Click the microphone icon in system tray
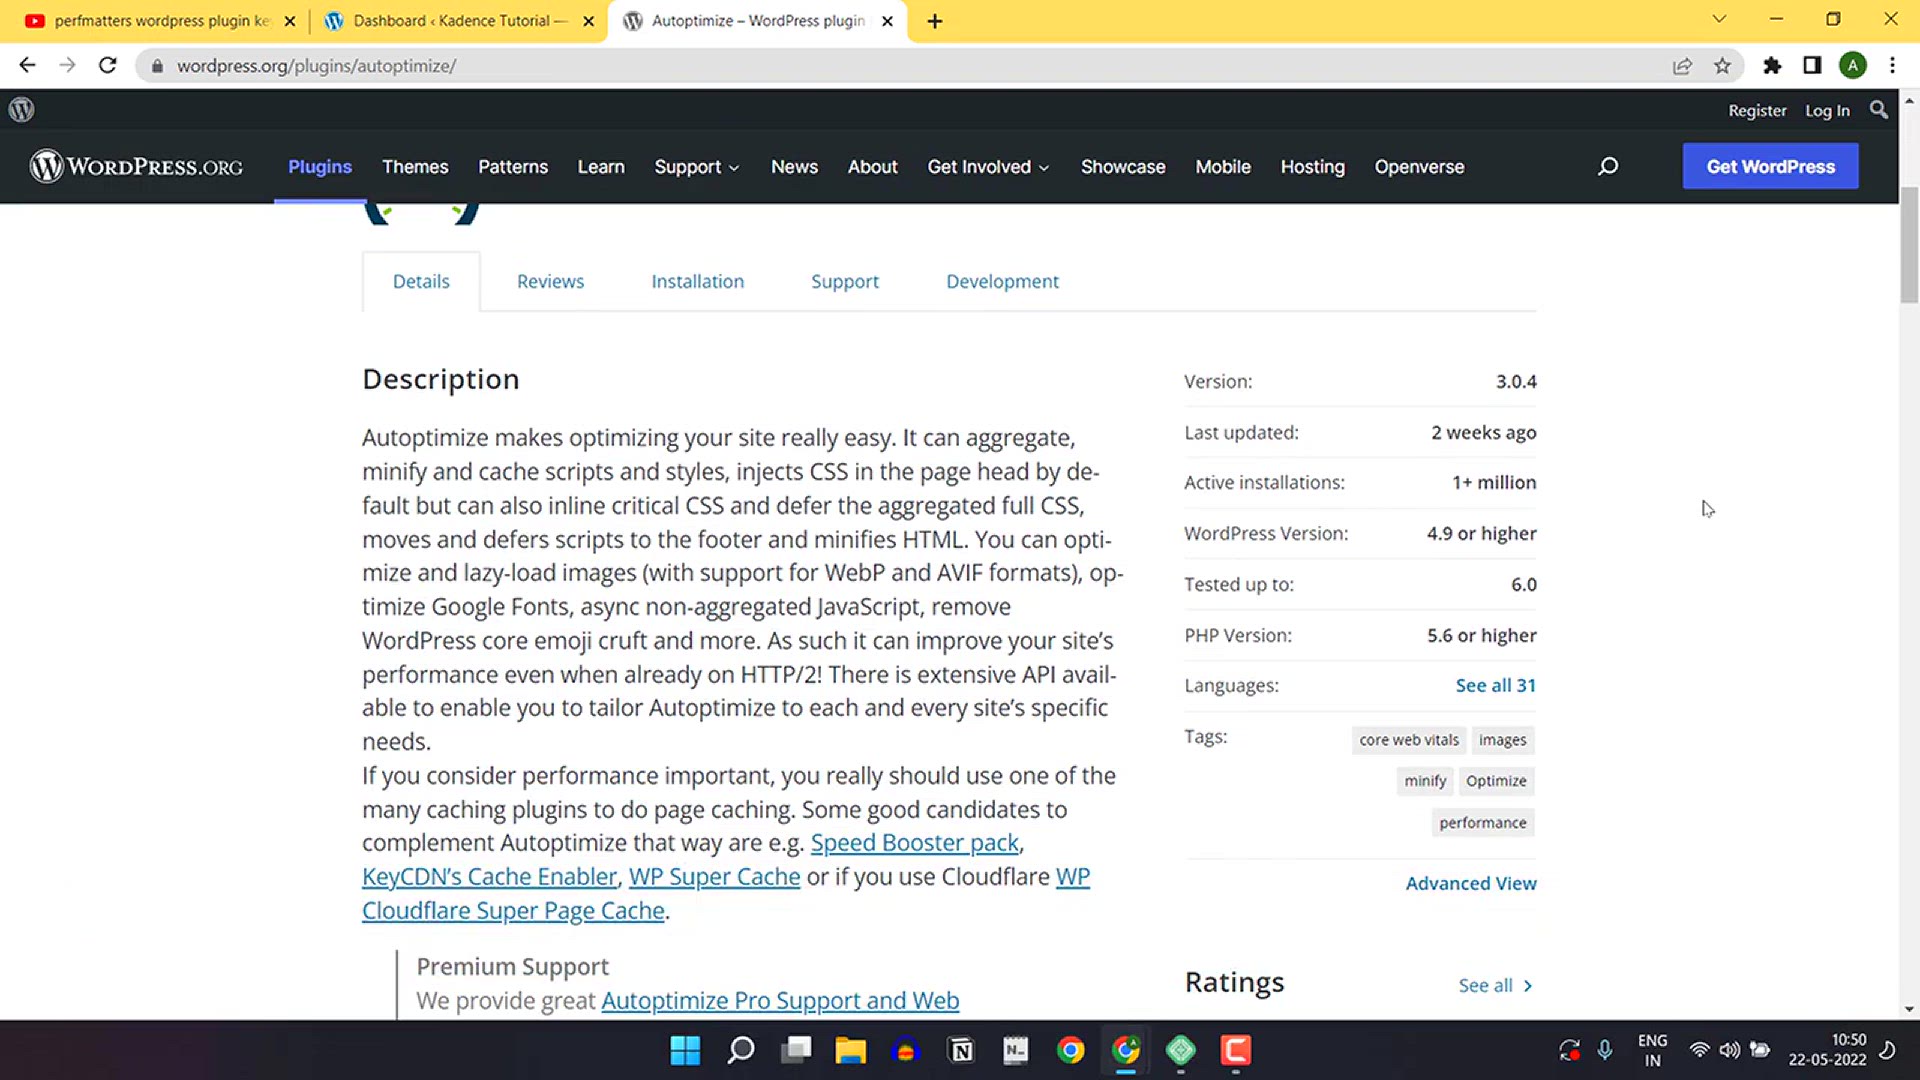The image size is (1920, 1080). click(x=1605, y=1050)
